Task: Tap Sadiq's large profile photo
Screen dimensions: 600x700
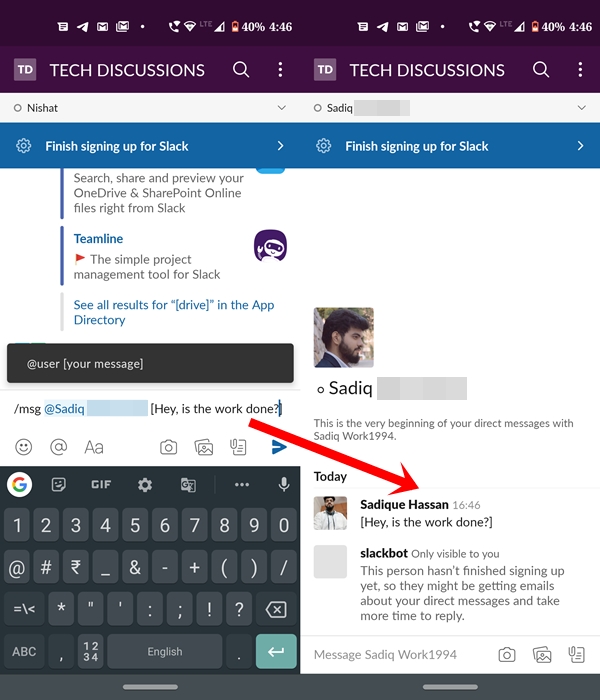Action: coord(344,338)
